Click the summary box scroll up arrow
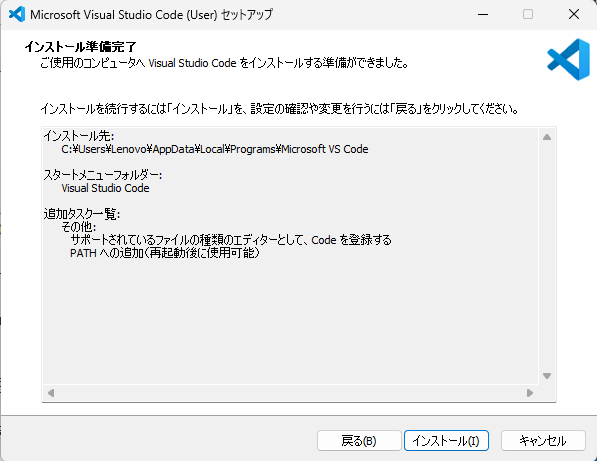This screenshot has width=597, height=461. (x=547, y=137)
